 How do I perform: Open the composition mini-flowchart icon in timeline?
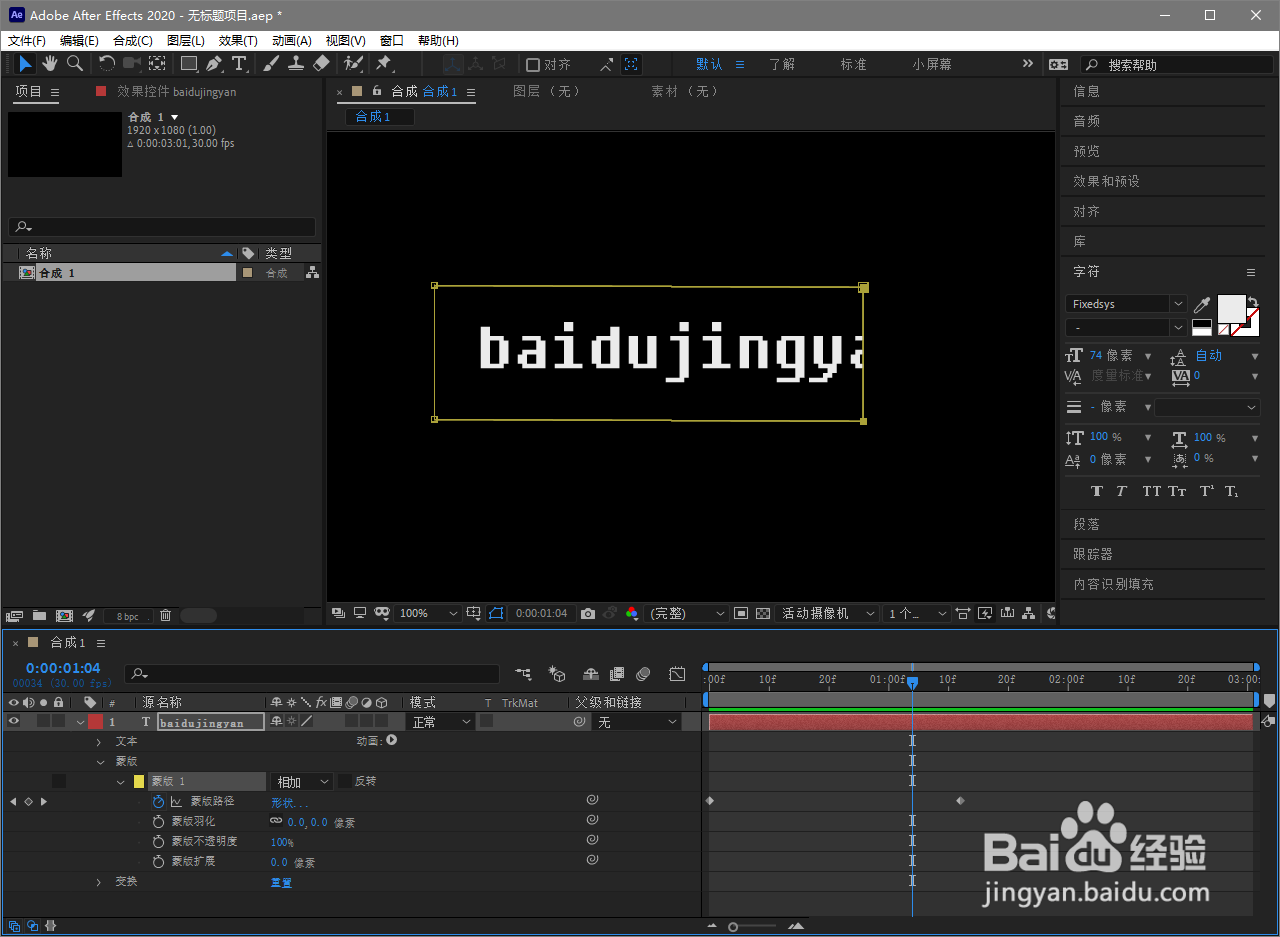tap(523, 674)
